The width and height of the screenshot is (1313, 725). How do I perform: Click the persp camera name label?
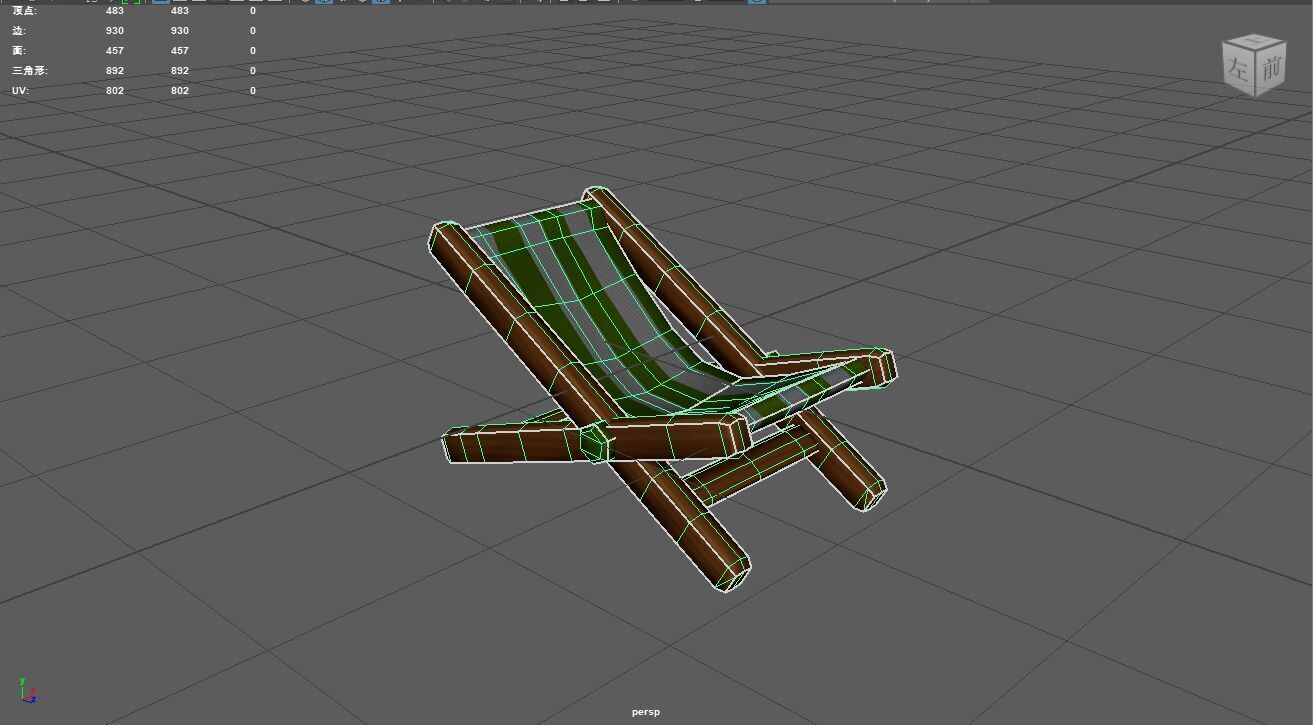[646, 712]
